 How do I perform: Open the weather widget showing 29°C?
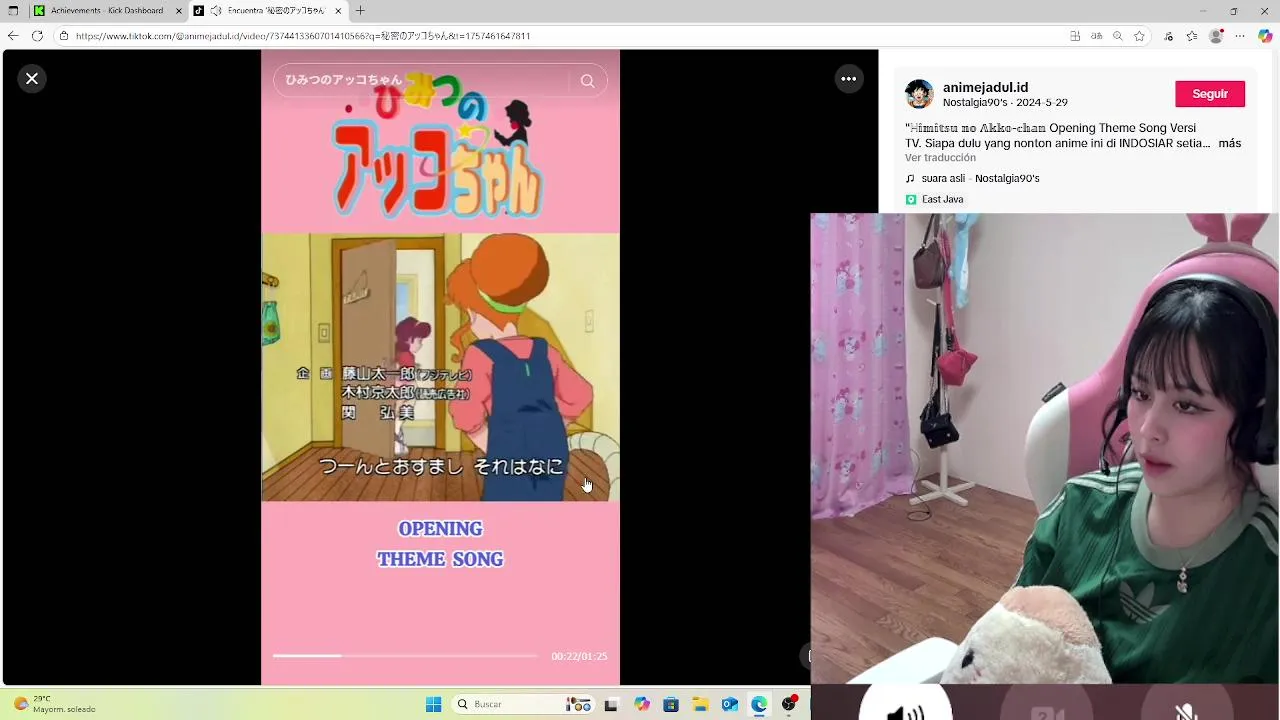55,704
